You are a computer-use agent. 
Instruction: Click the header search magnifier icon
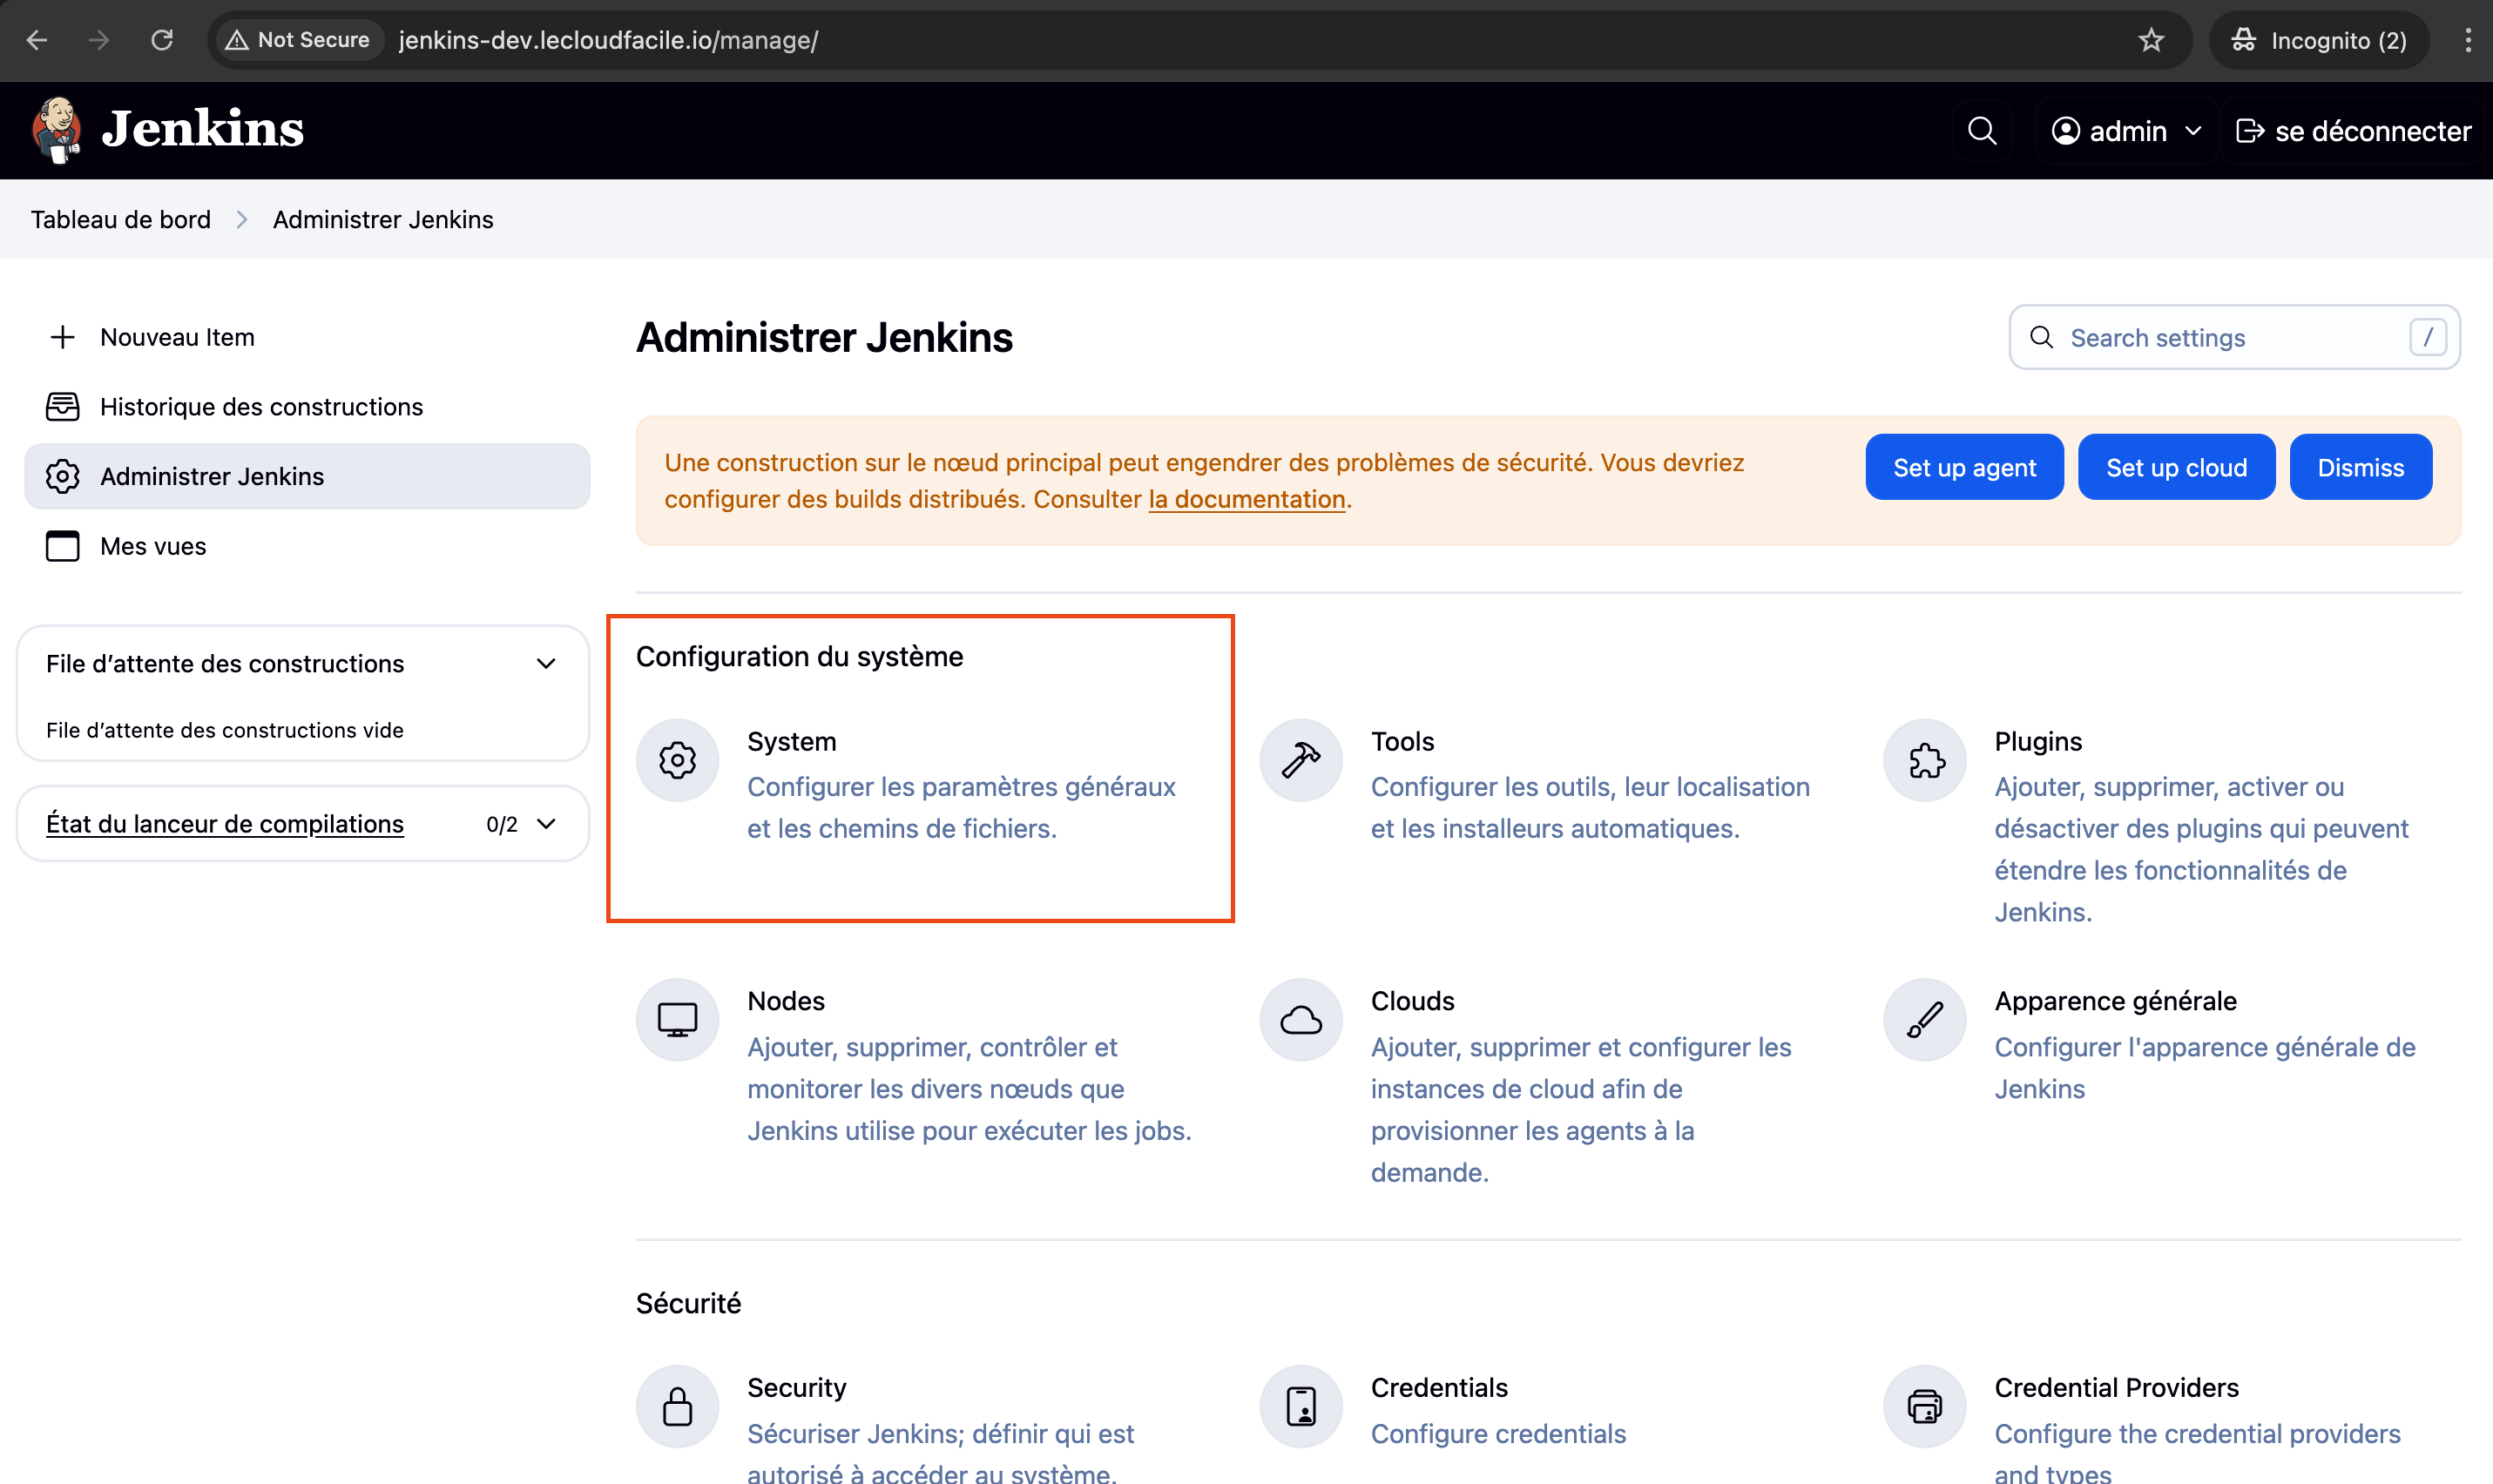(x=1981, y=131)
